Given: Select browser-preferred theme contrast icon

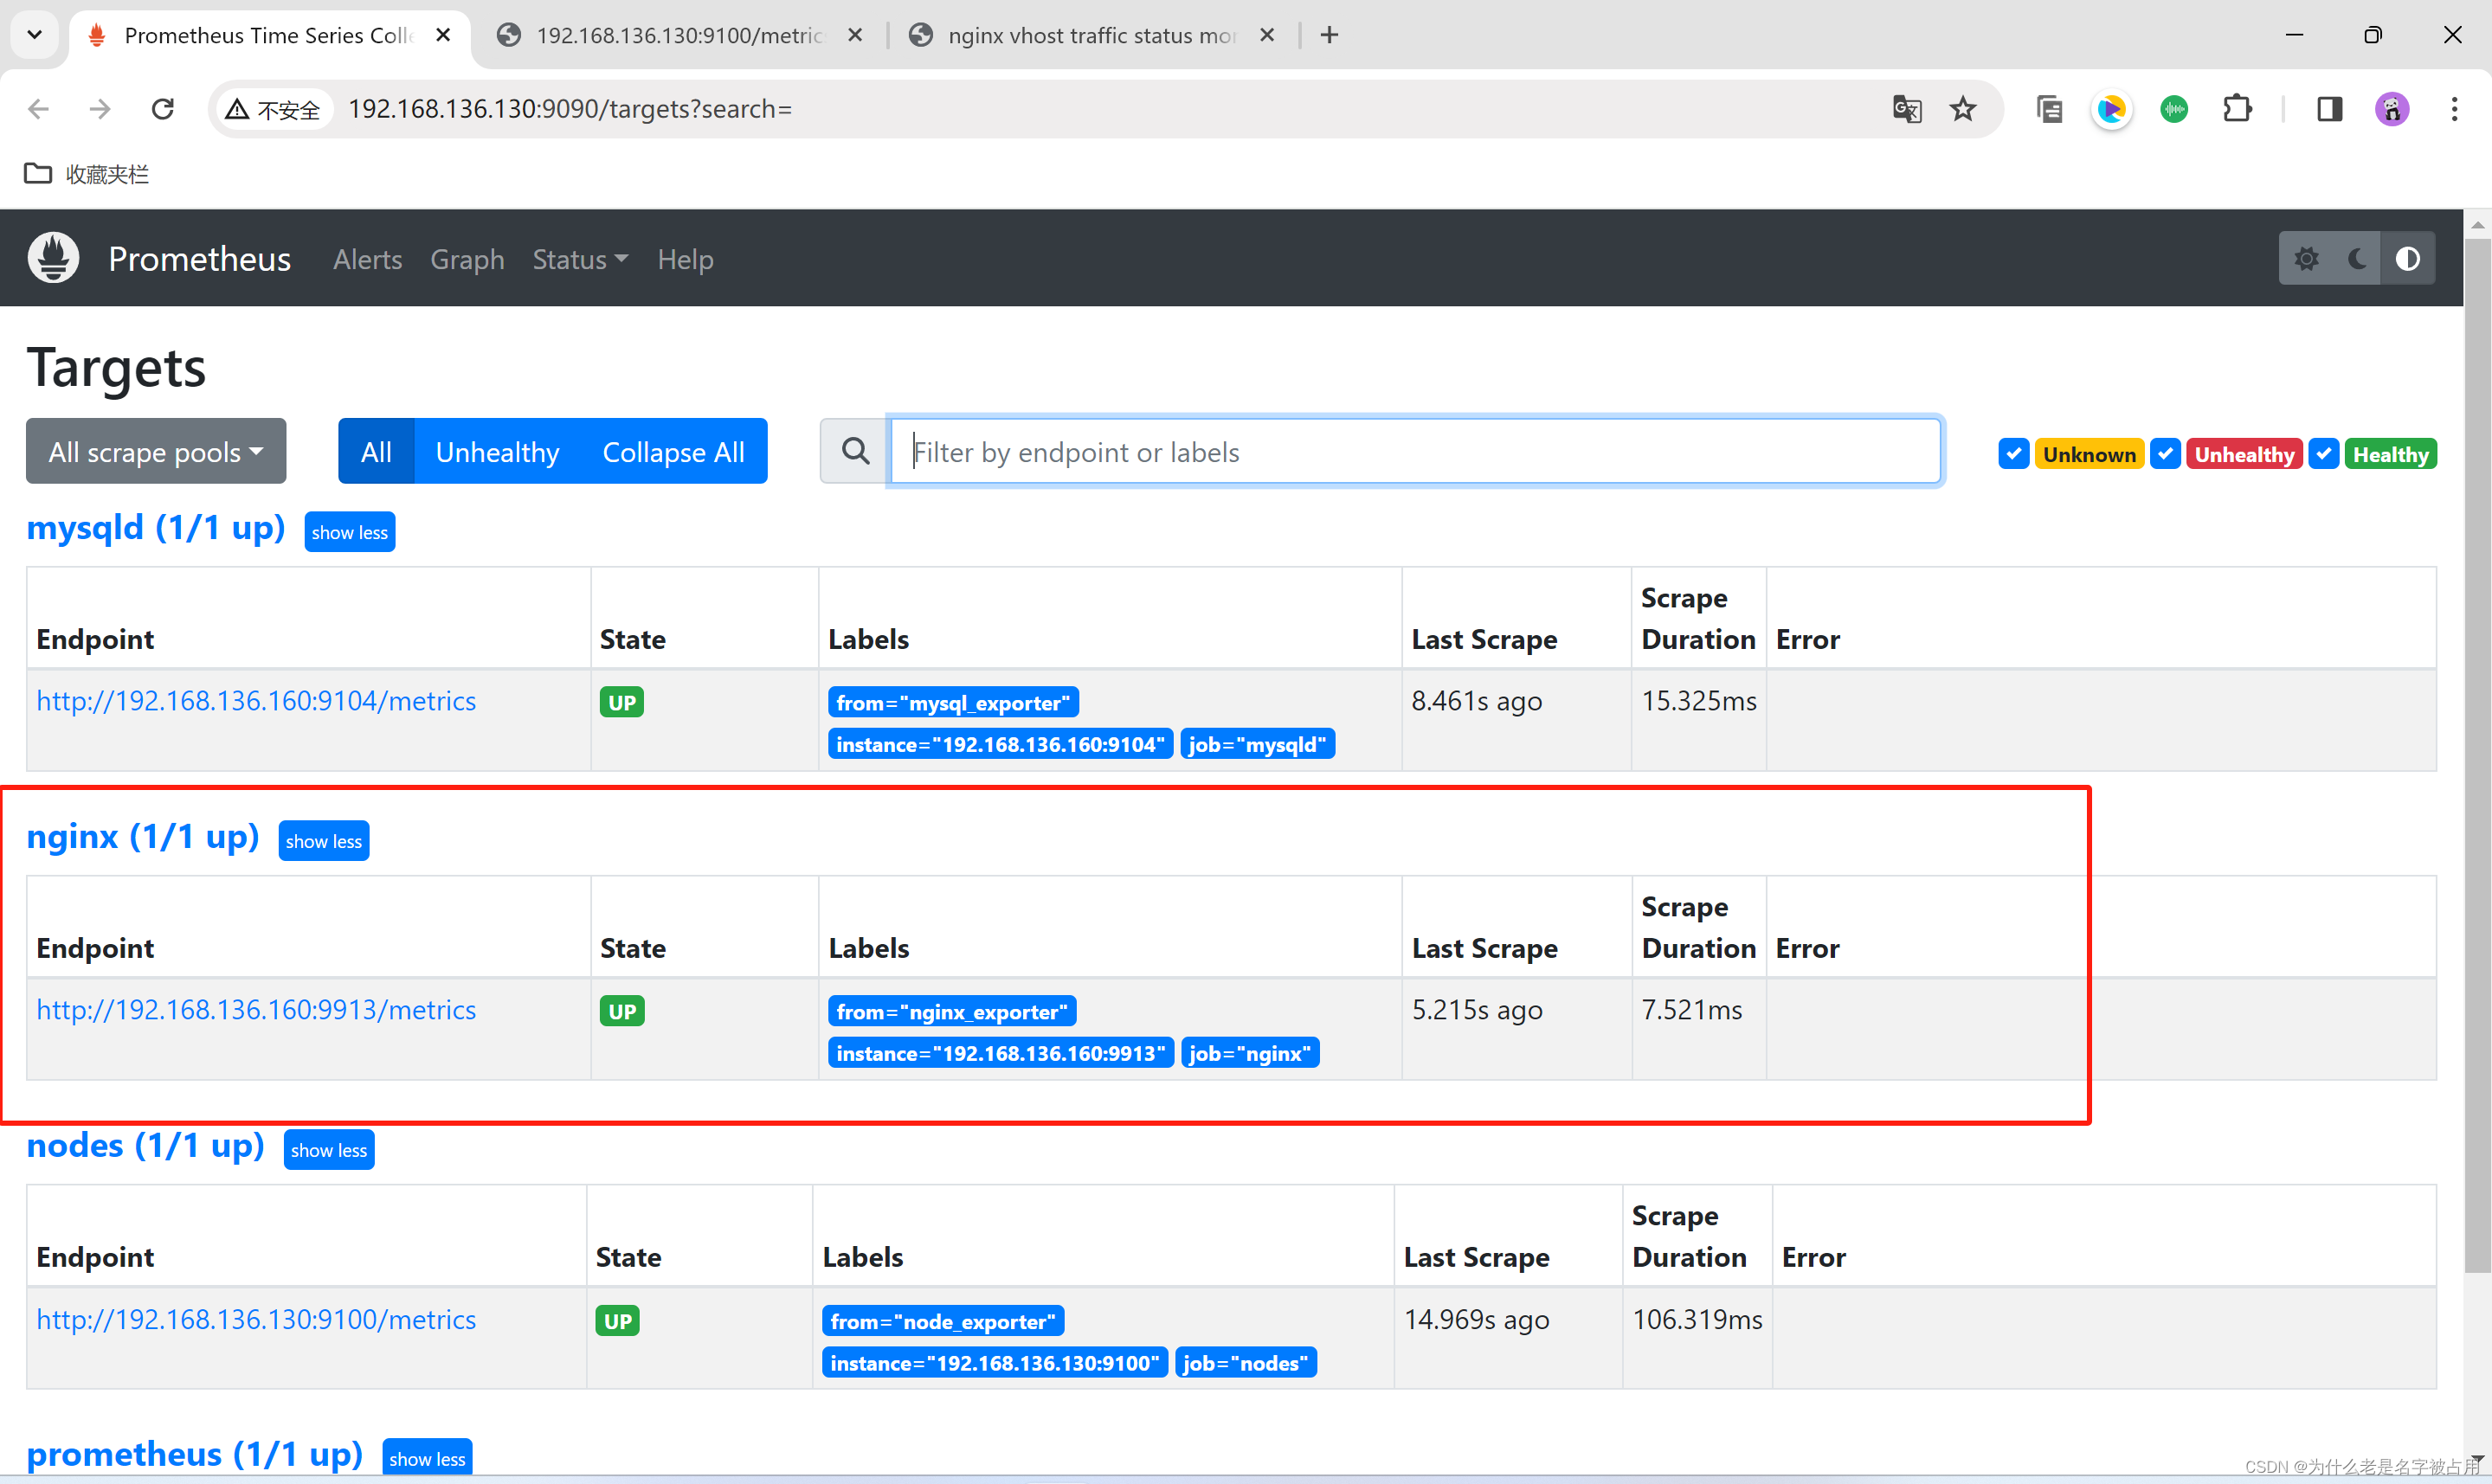Looking at the screenshot, I should coord(2408,259).
